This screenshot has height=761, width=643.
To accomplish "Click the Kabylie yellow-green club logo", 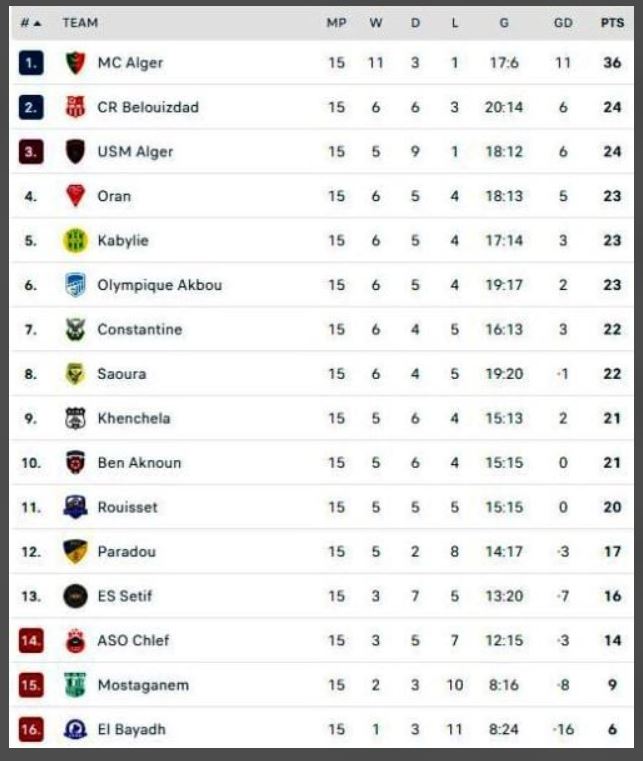I will tap(75, 240).
